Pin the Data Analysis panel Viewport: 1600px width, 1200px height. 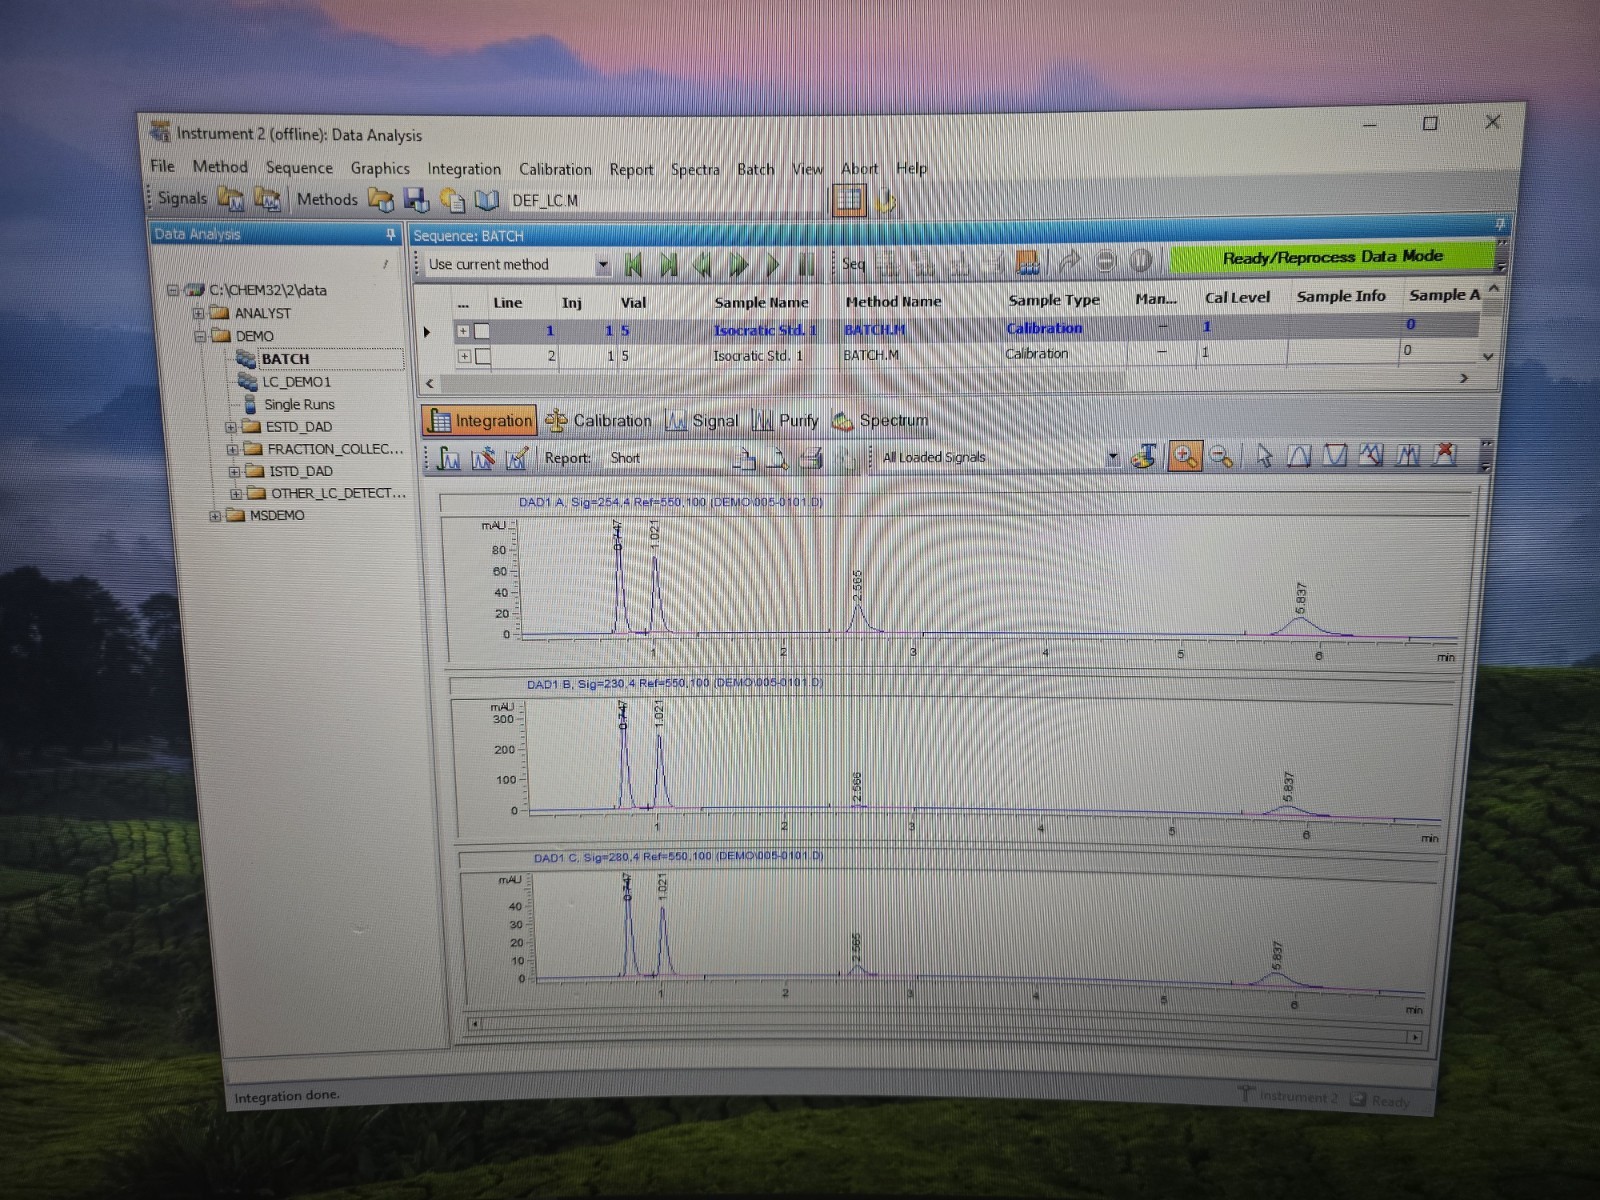(x=390, y=234)
